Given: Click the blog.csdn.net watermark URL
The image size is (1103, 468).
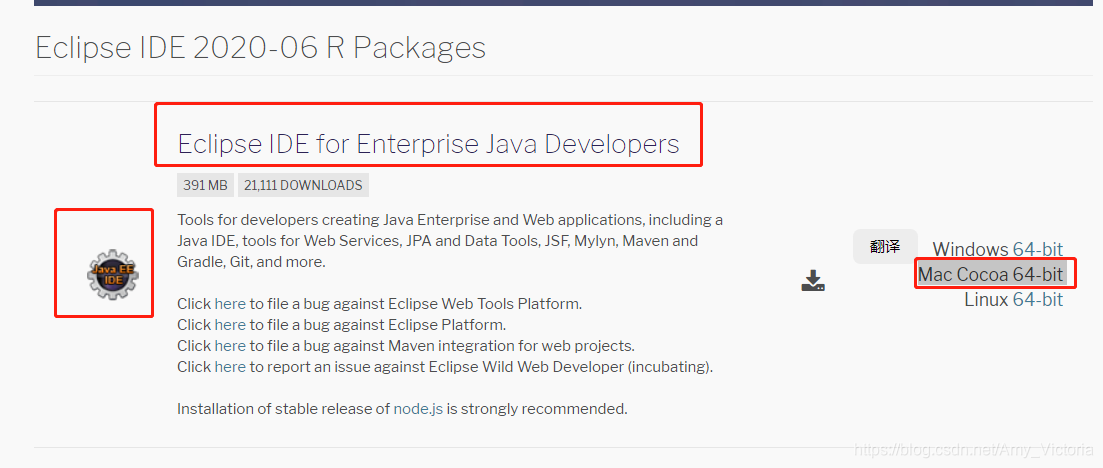Looking at the screenshot, I should pos(974,448).
